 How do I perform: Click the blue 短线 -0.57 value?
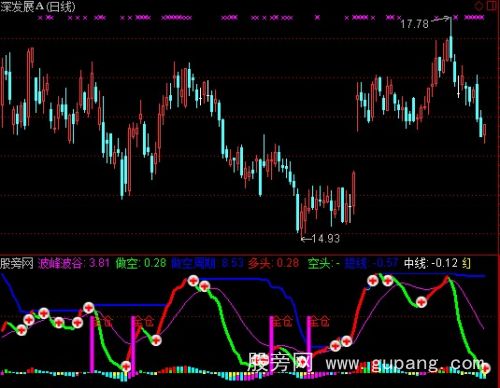[x=371, y=263]
